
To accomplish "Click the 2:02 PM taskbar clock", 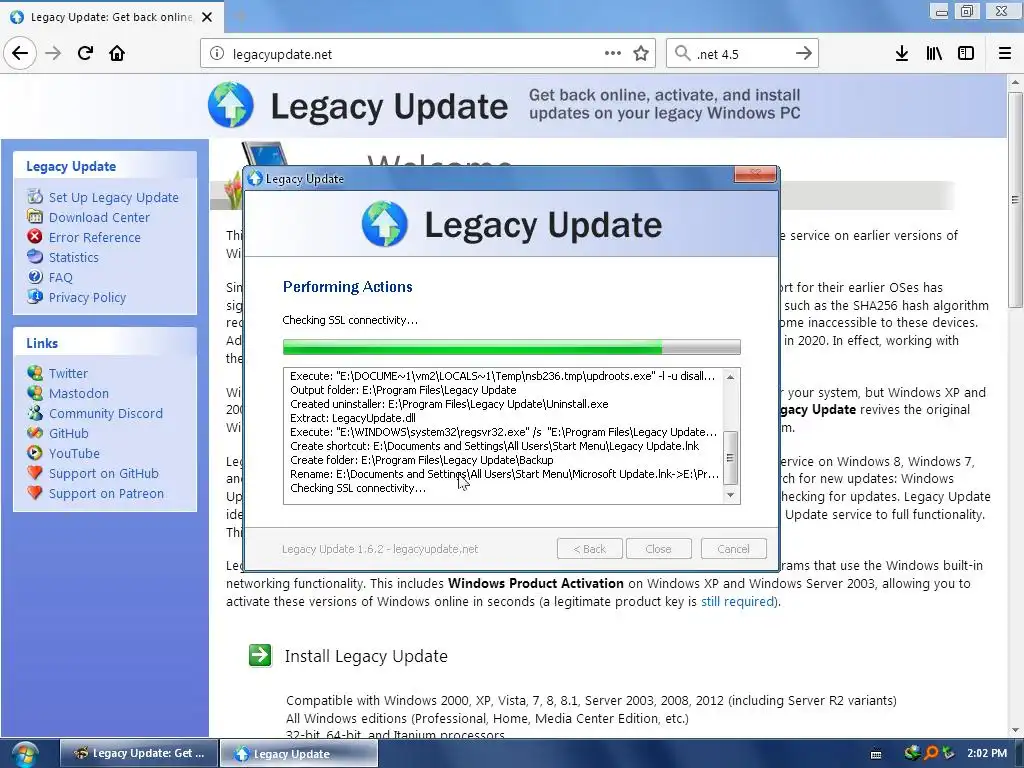I will point(987,753).
